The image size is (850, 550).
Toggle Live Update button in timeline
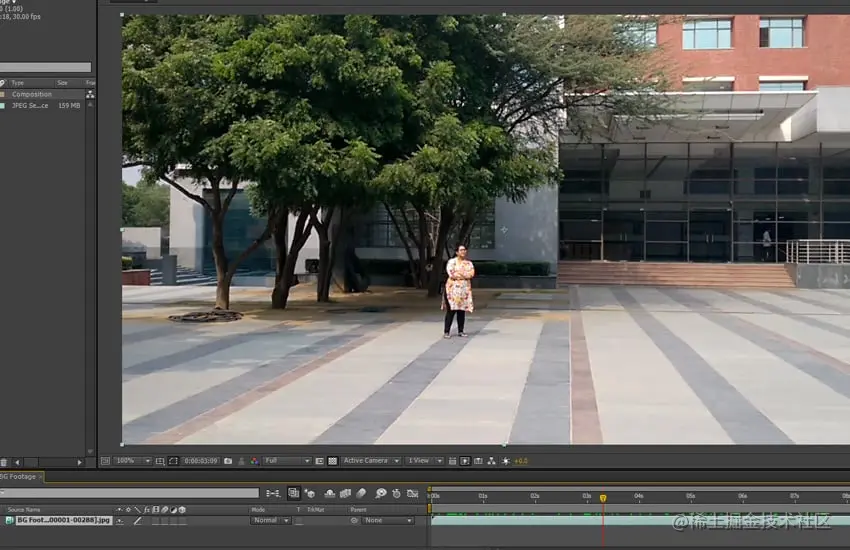[293, 493]
